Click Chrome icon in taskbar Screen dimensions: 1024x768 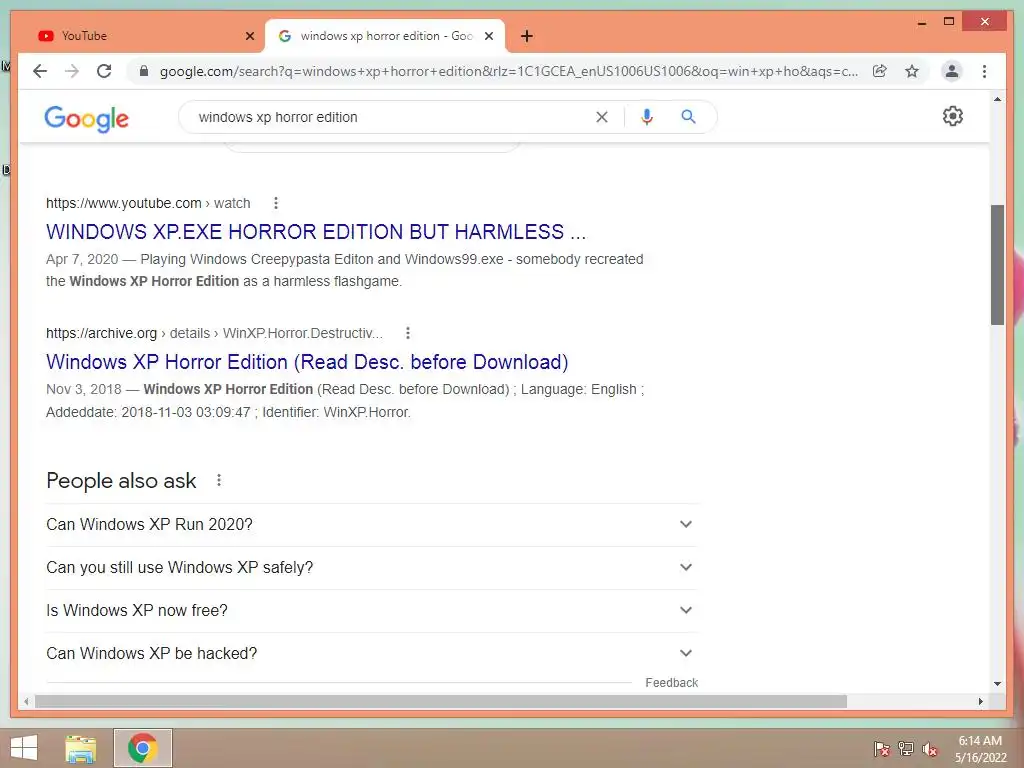click(142, 748)
